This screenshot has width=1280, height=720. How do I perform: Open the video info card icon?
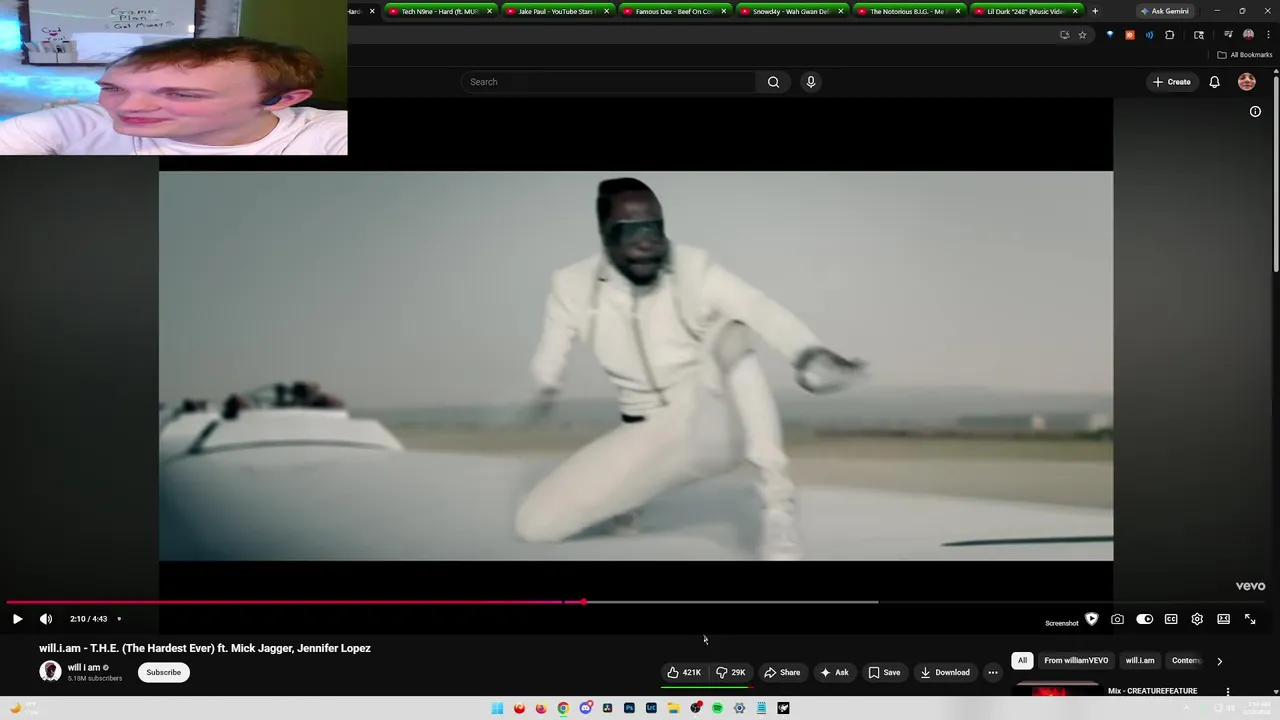pos(1255,111)
